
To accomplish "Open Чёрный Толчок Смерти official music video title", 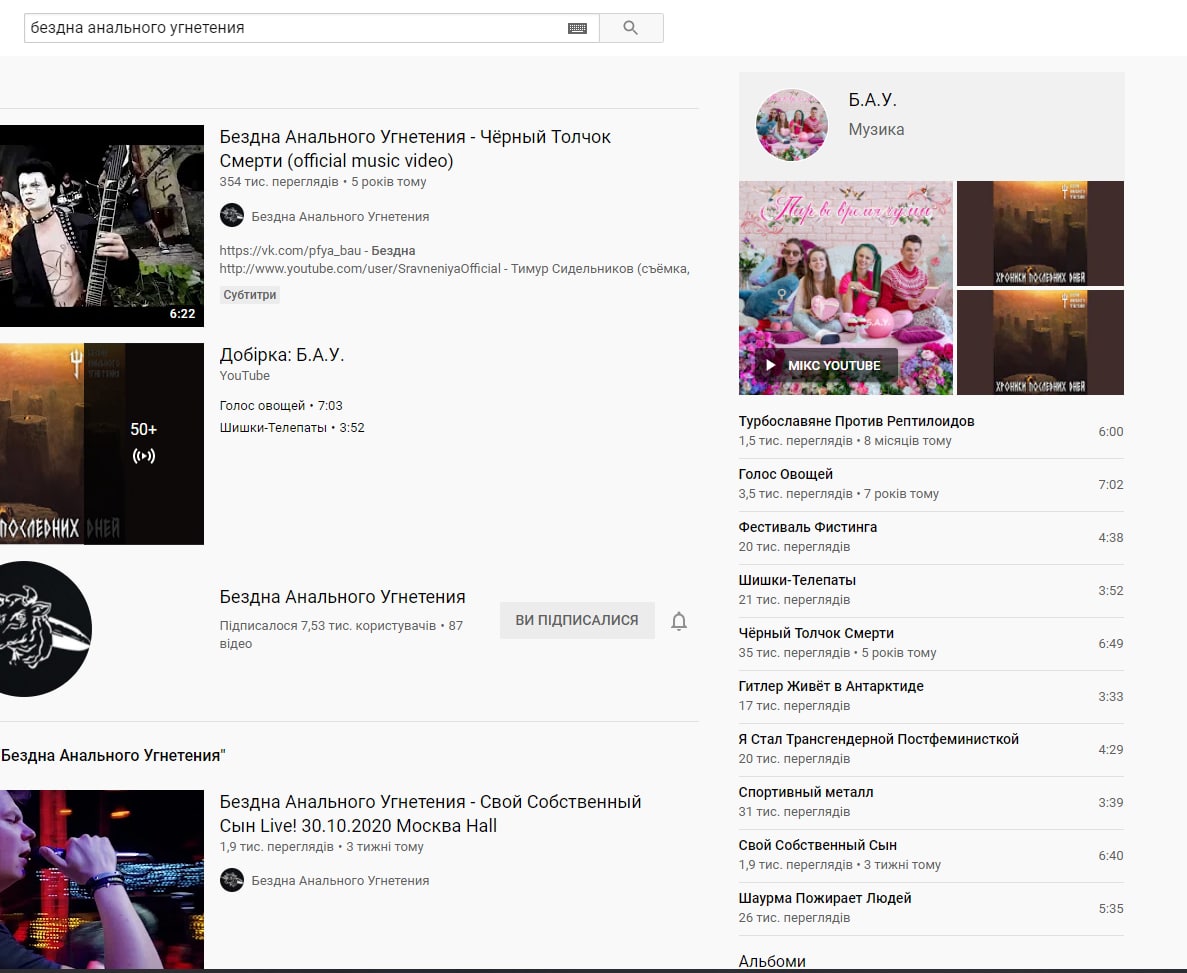I will pos(415,148).
